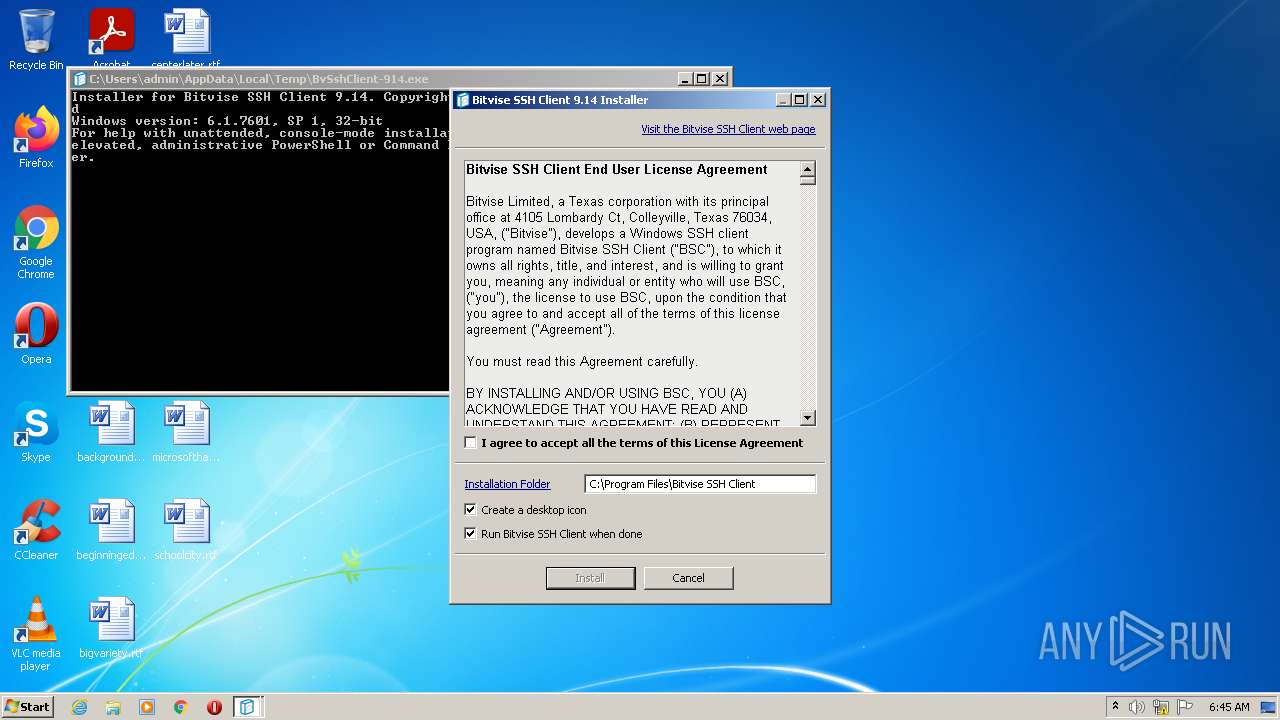
Task: Click the Cancel button in the installer
Action: pyautogui.click(x=688, y=578)
